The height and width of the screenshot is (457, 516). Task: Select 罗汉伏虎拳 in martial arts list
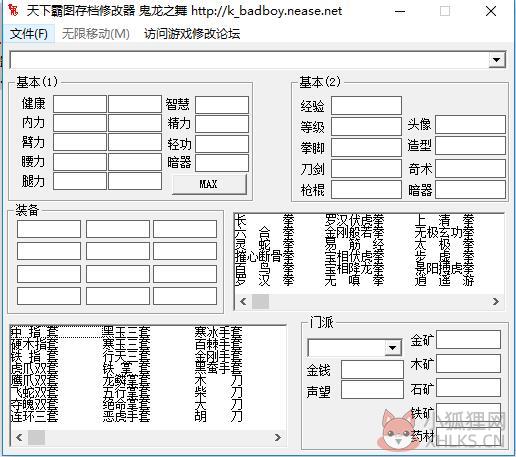[354, 220]
